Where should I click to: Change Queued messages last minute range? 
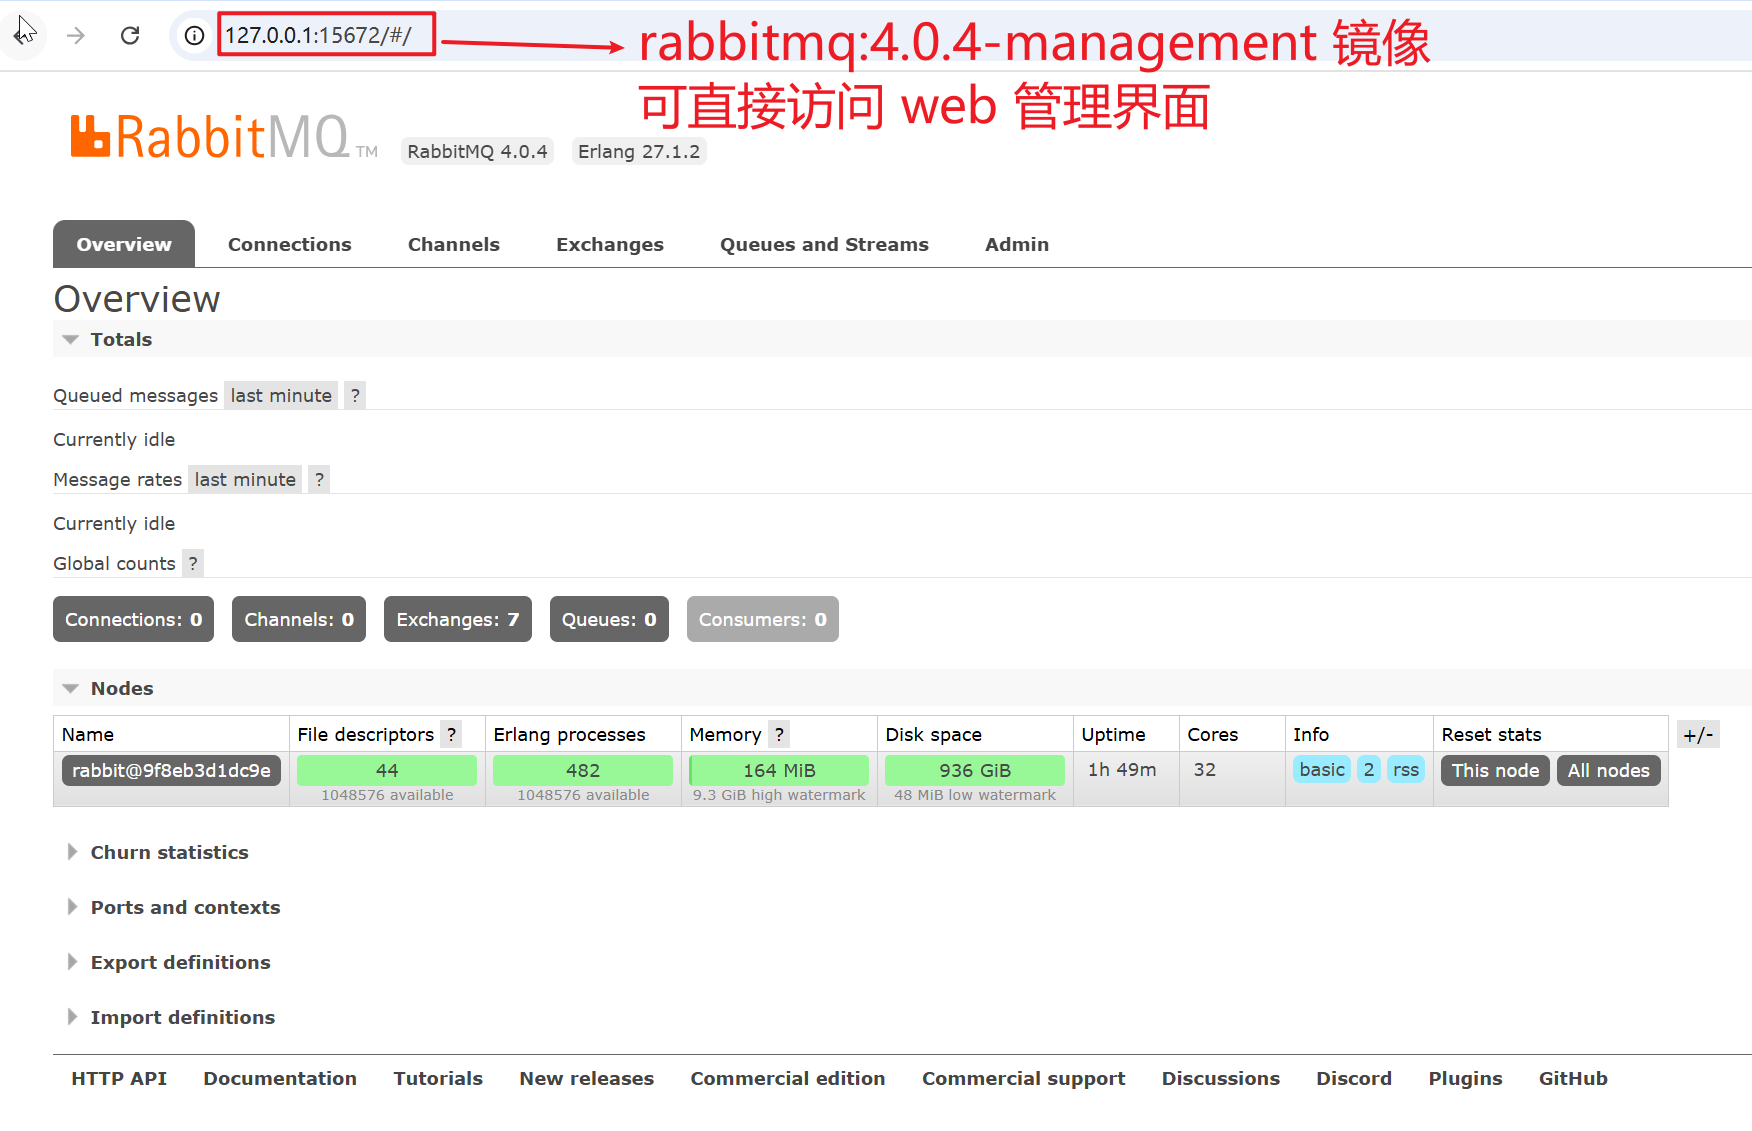click(281, 395)
